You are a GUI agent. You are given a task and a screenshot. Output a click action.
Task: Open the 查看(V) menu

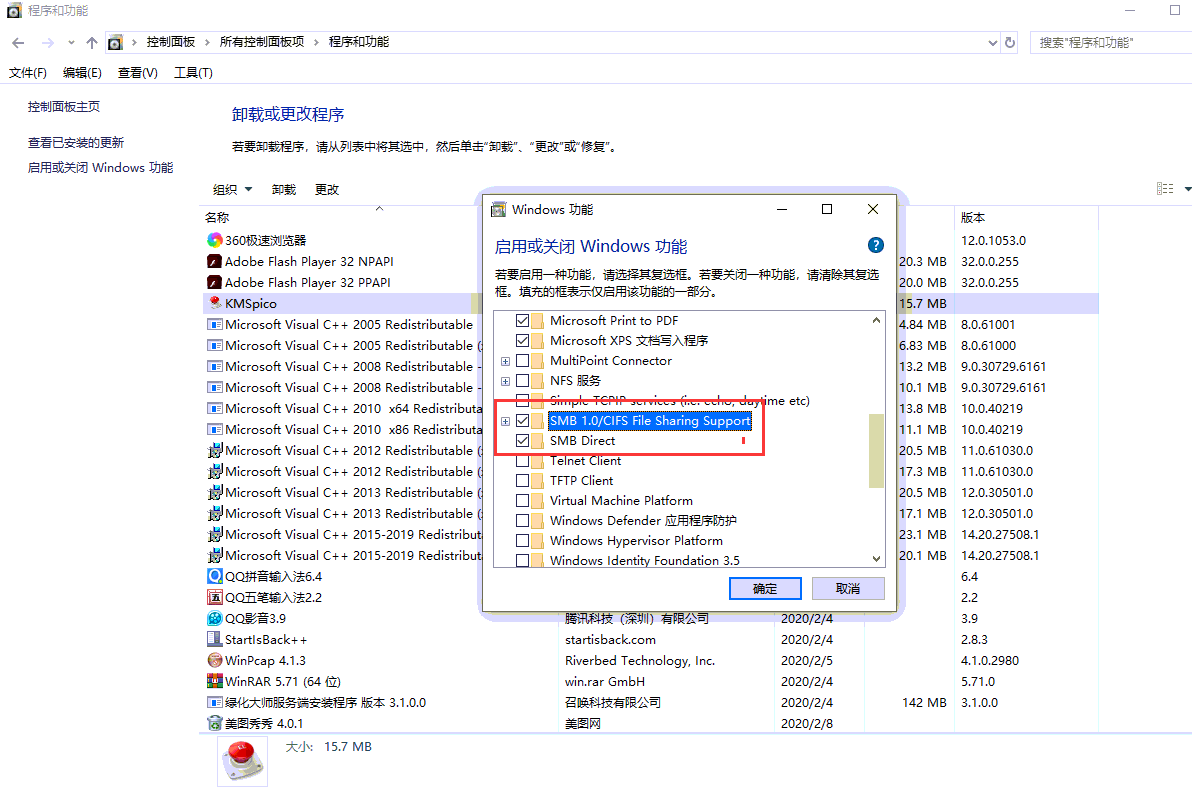[x=137, y=73]
